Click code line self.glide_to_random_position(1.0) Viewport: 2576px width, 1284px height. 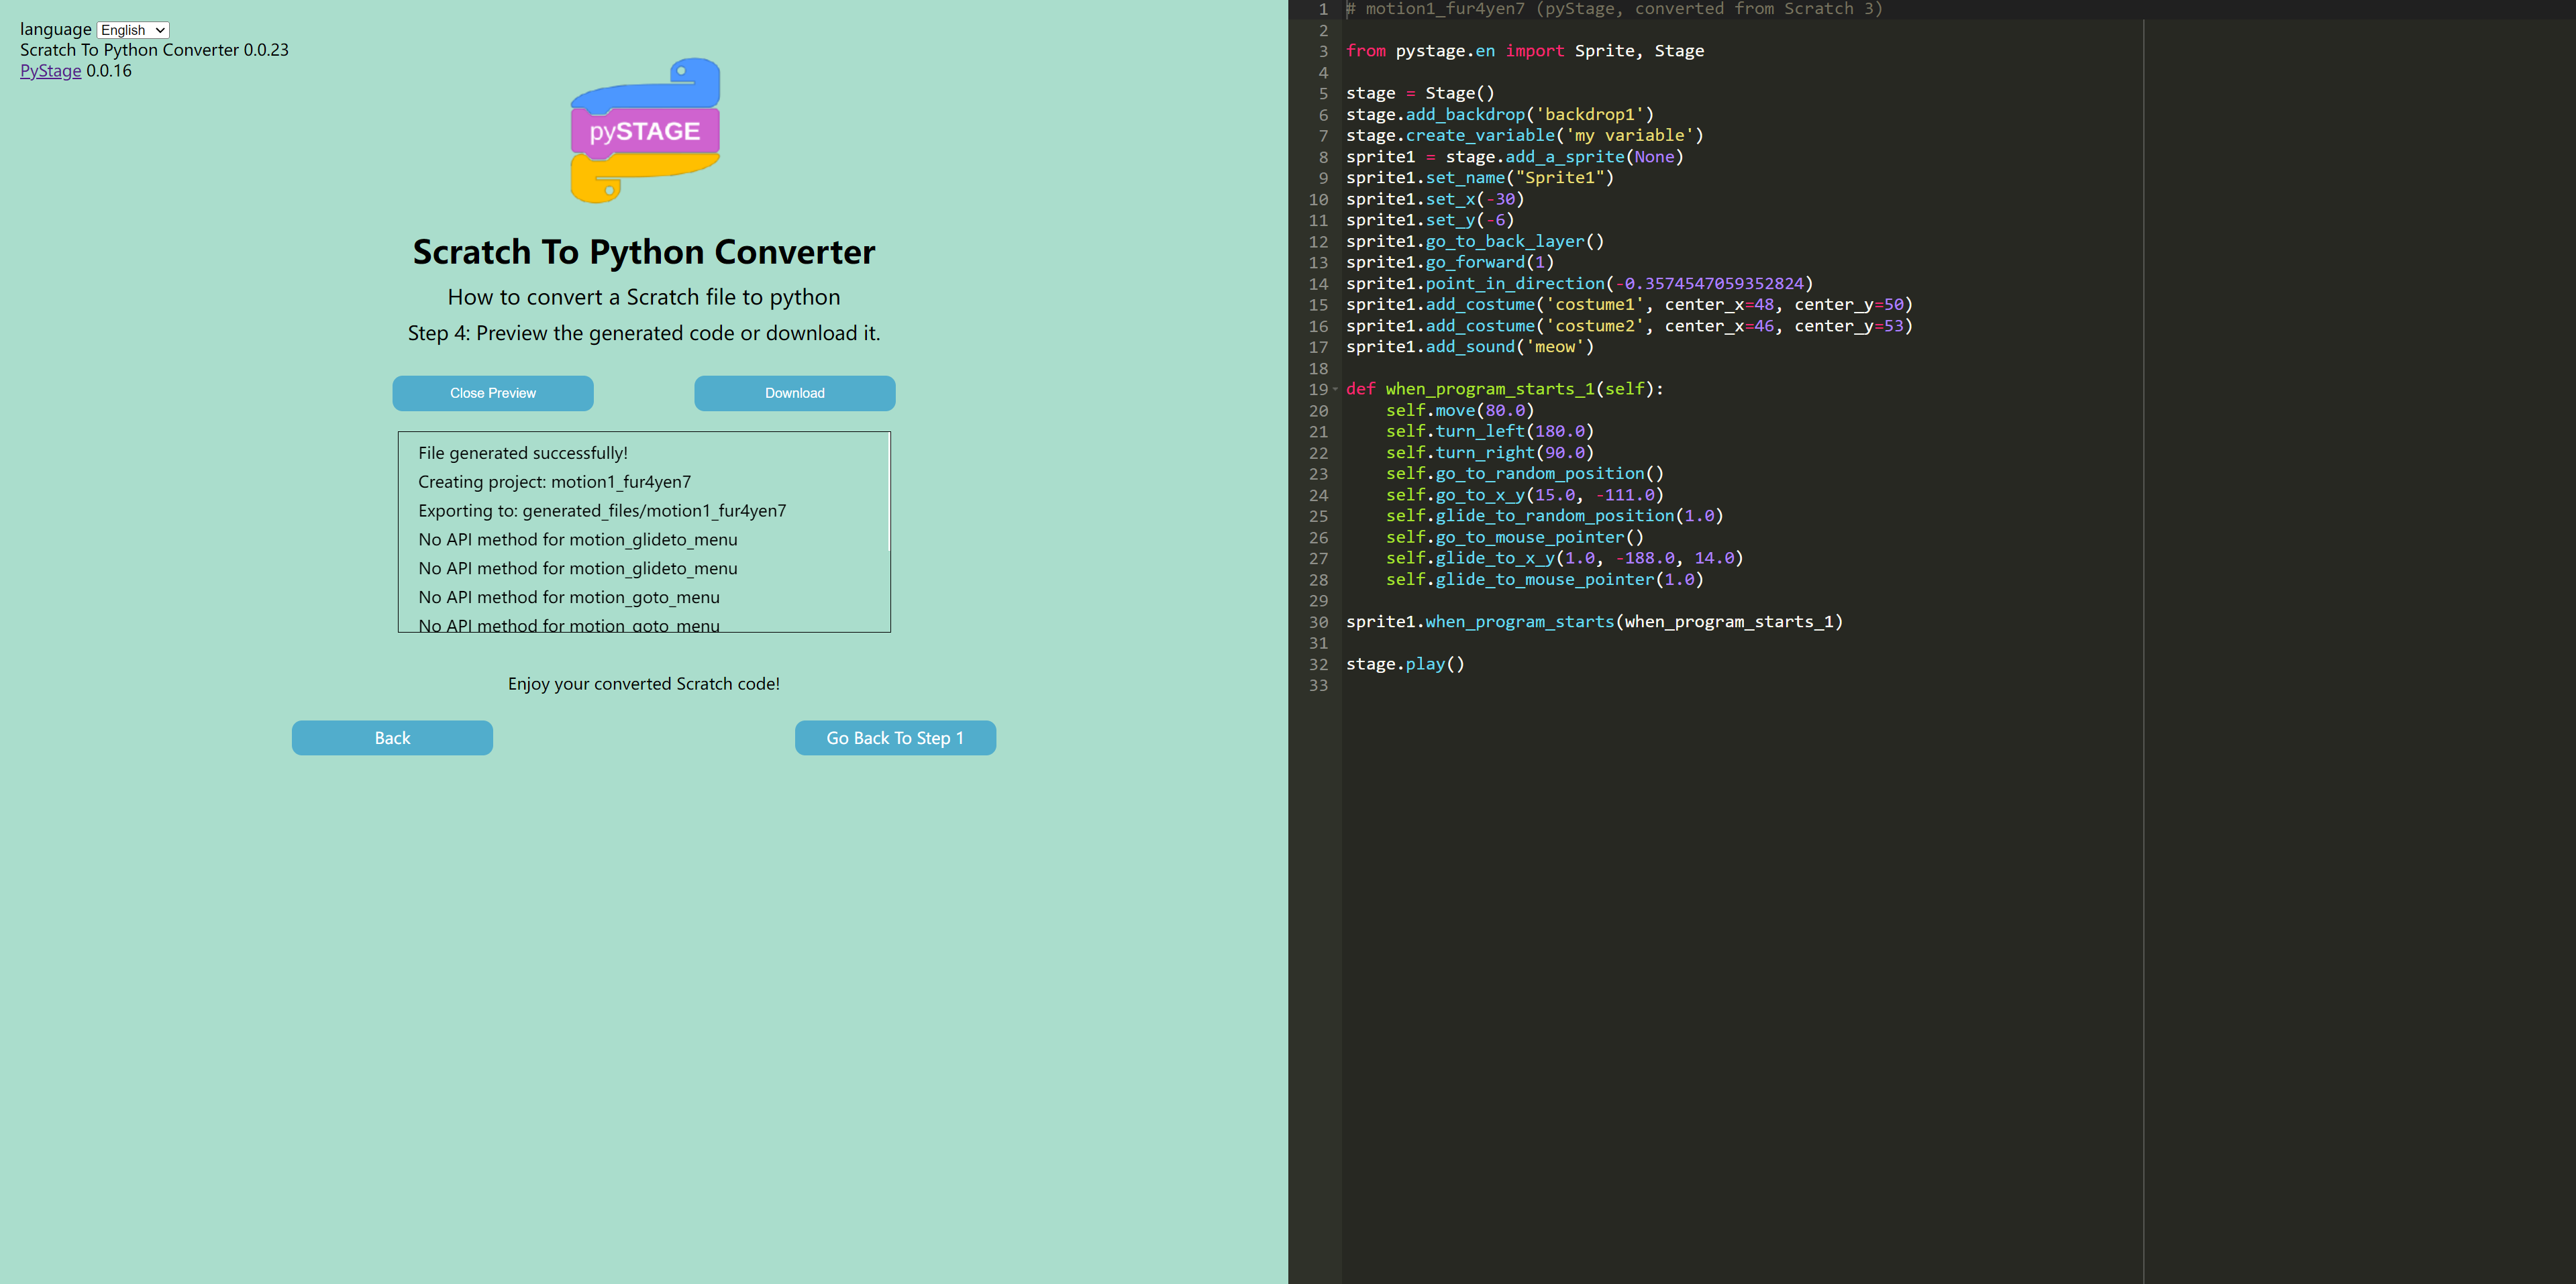click(x=1555, y=516)
